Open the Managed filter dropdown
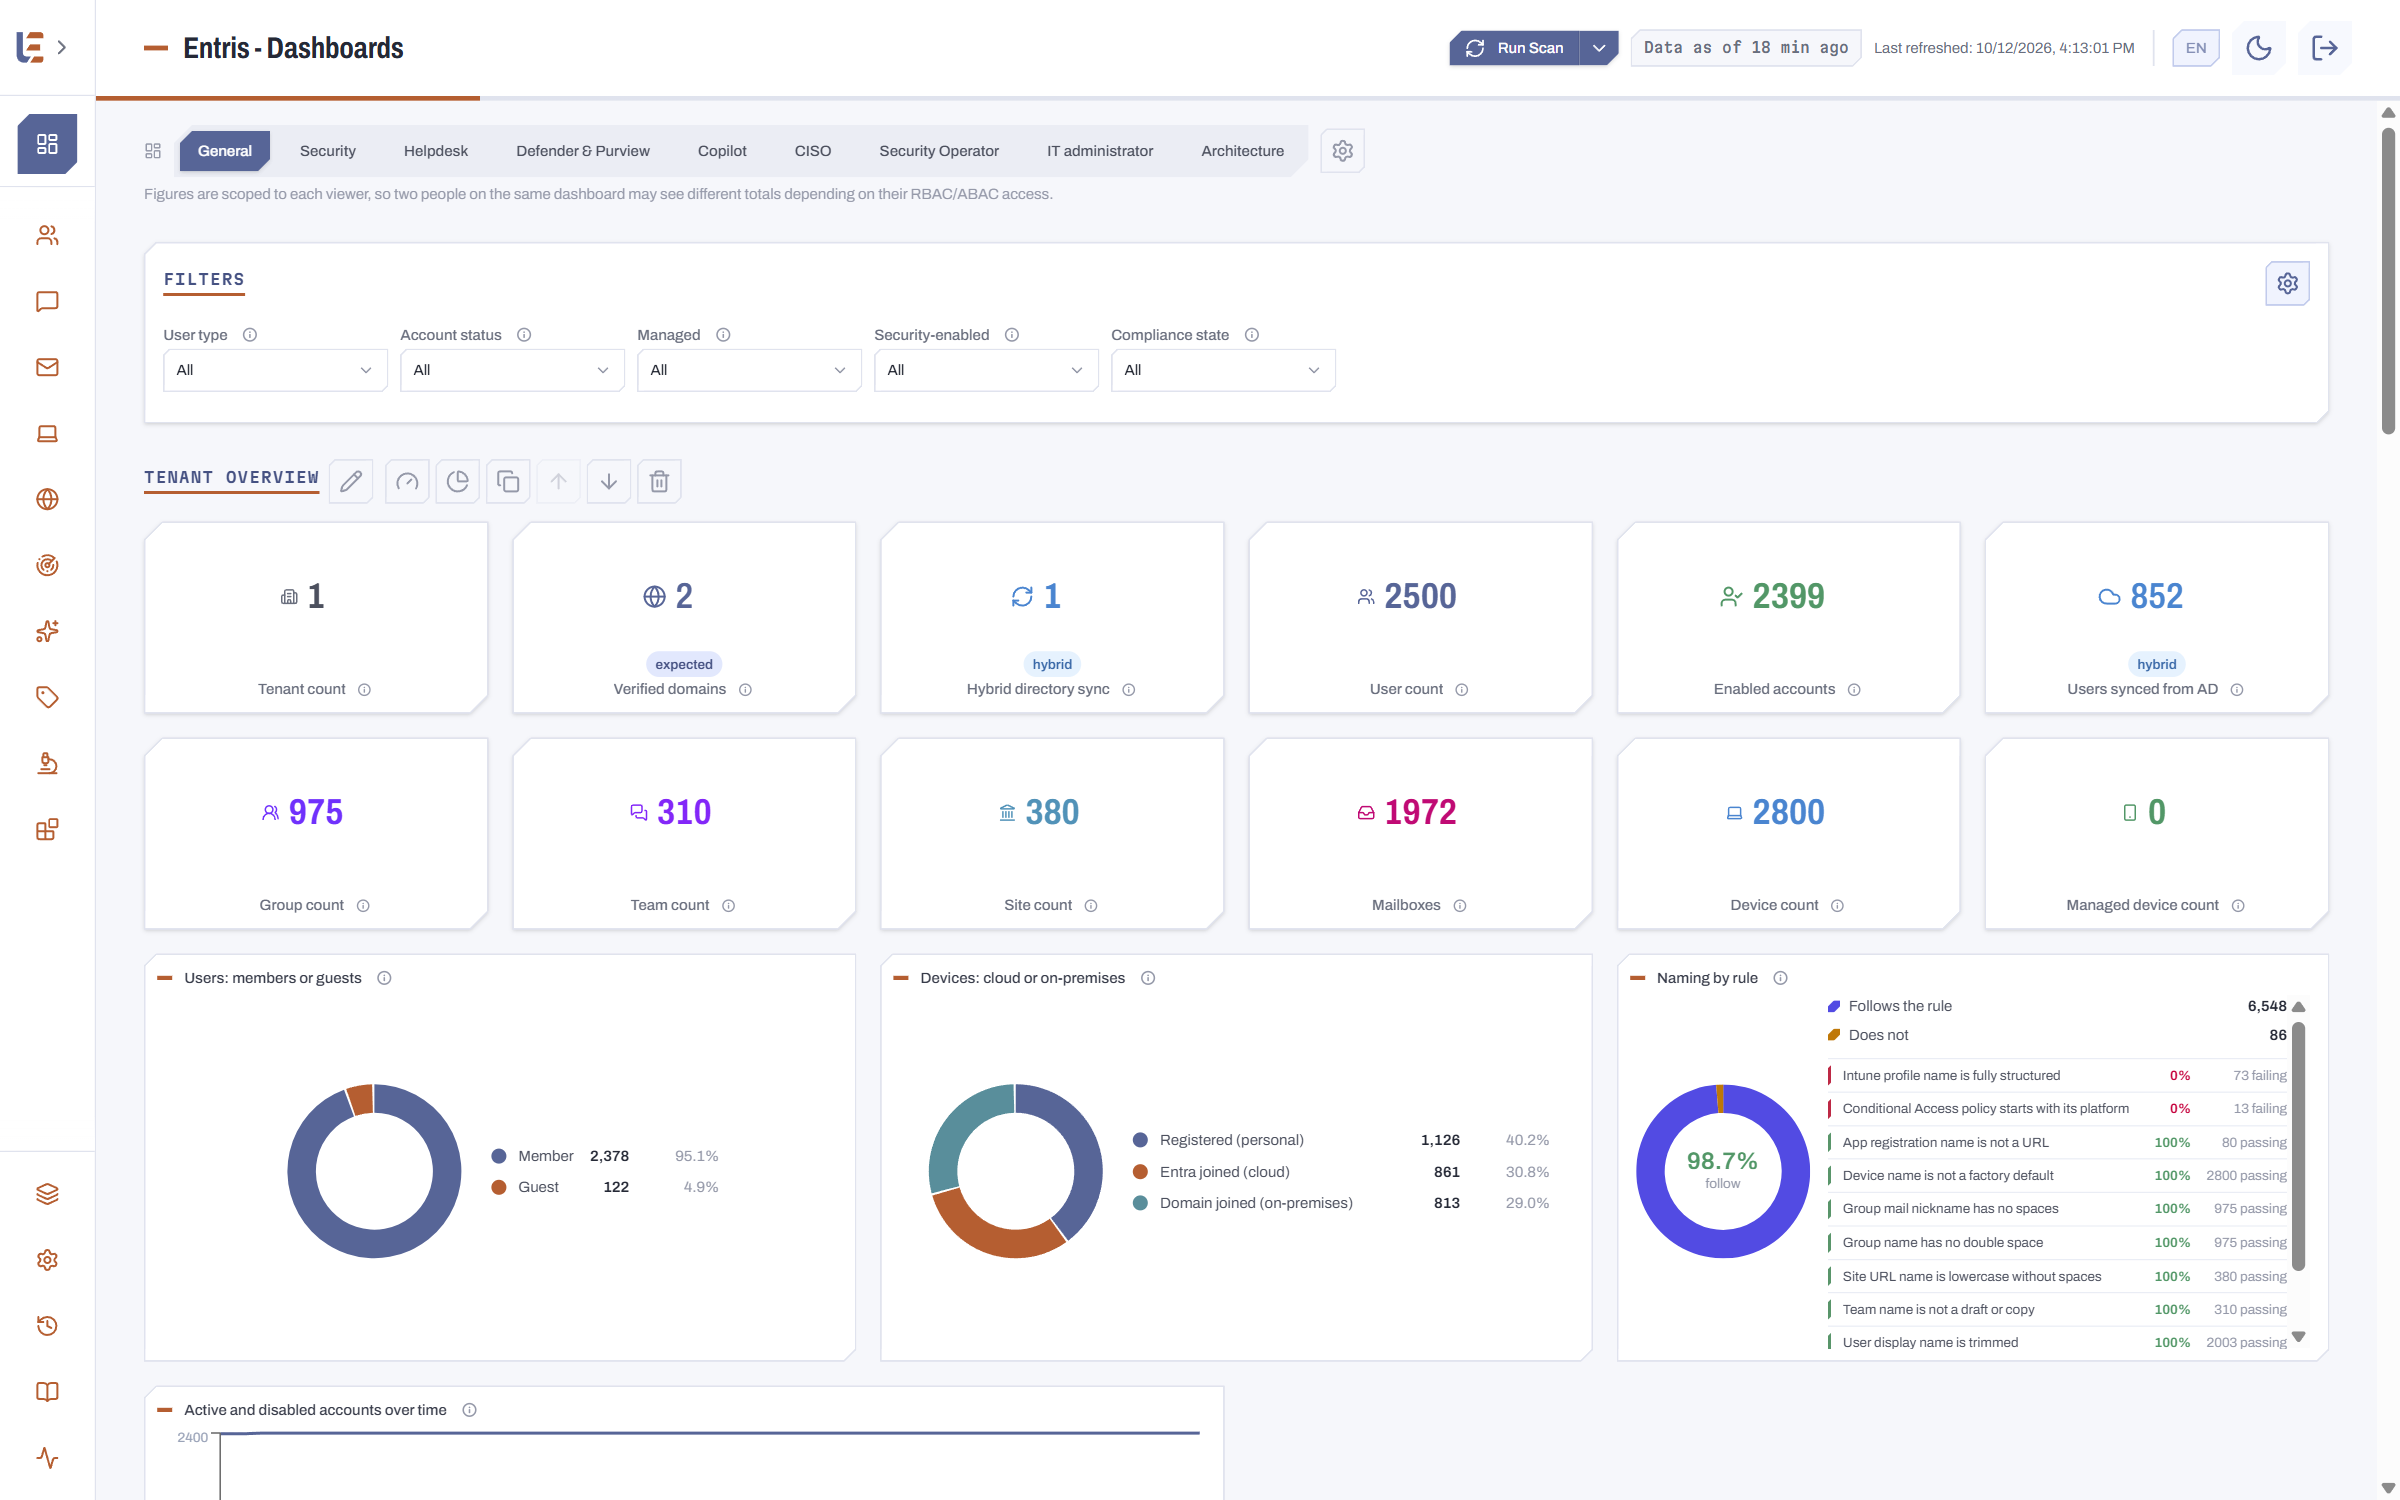Image resolution: width=2400 pixels, height=1500 pixels. [x=749, y=370]
